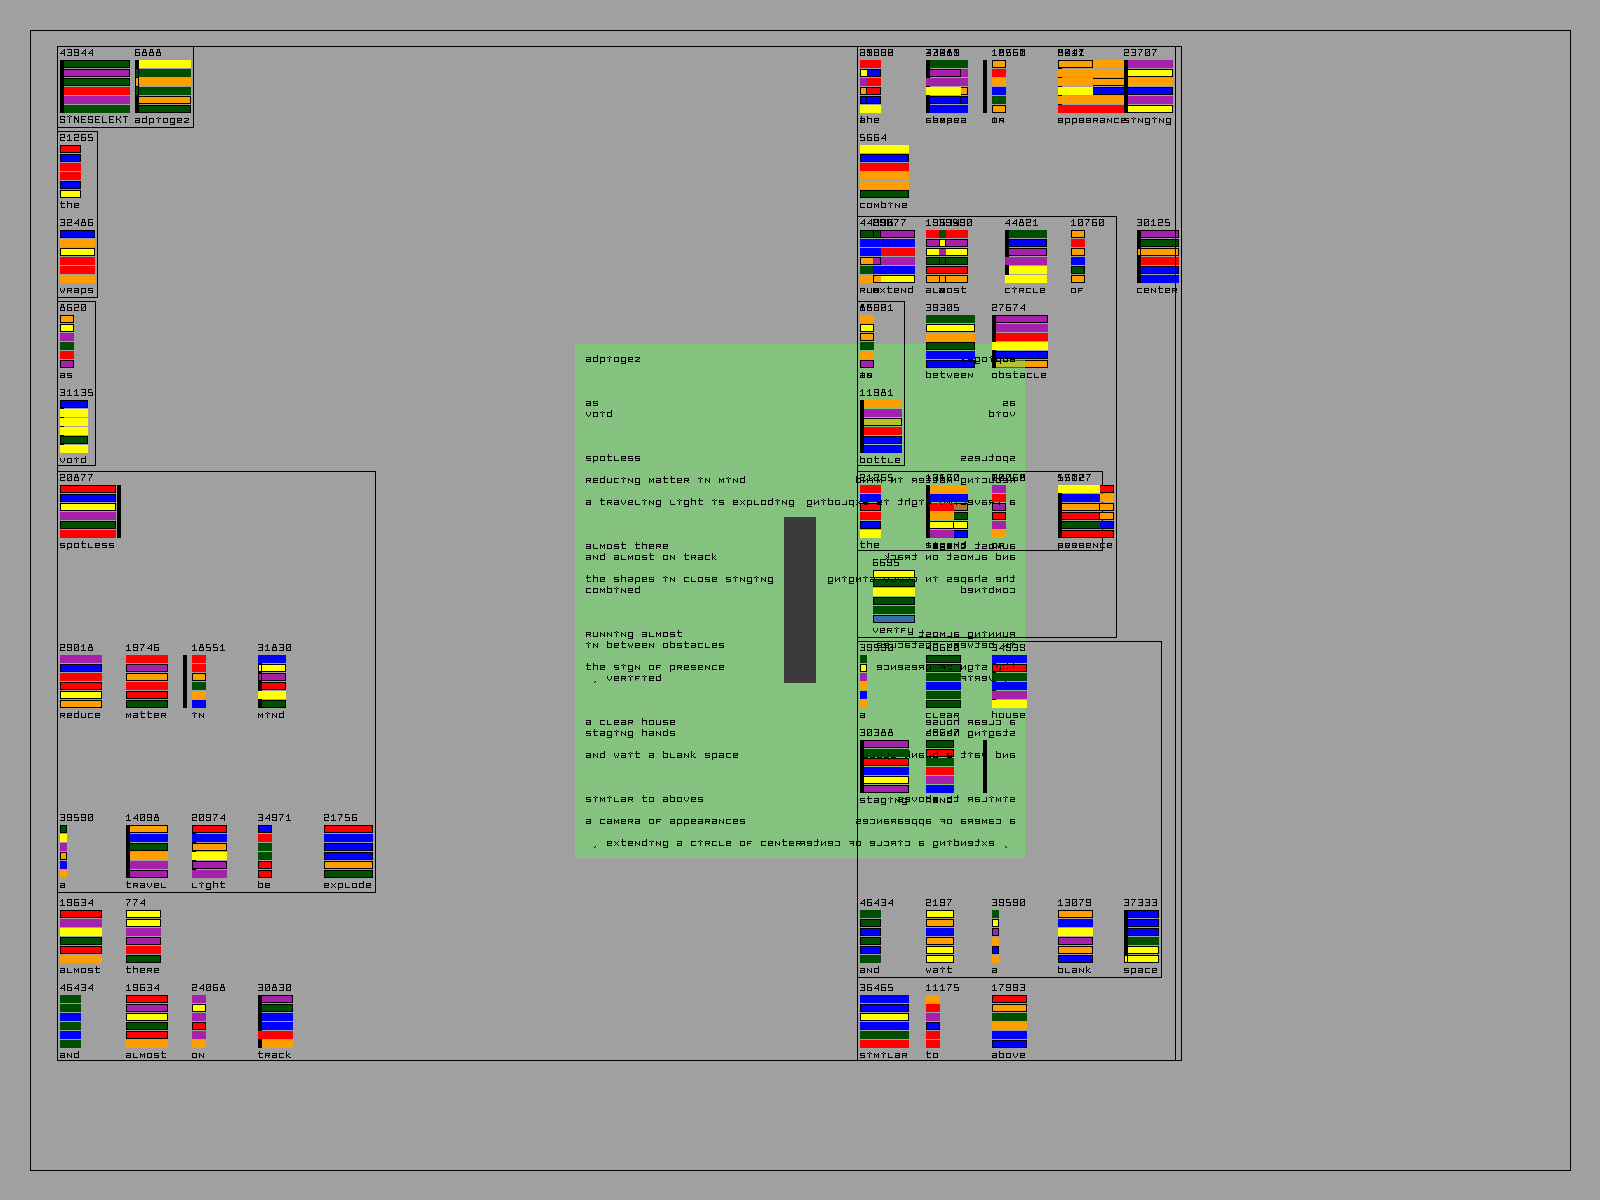1600x1200 pixels.
Task: Select the 'reduce' color block
Action: [x=80, y=682]
